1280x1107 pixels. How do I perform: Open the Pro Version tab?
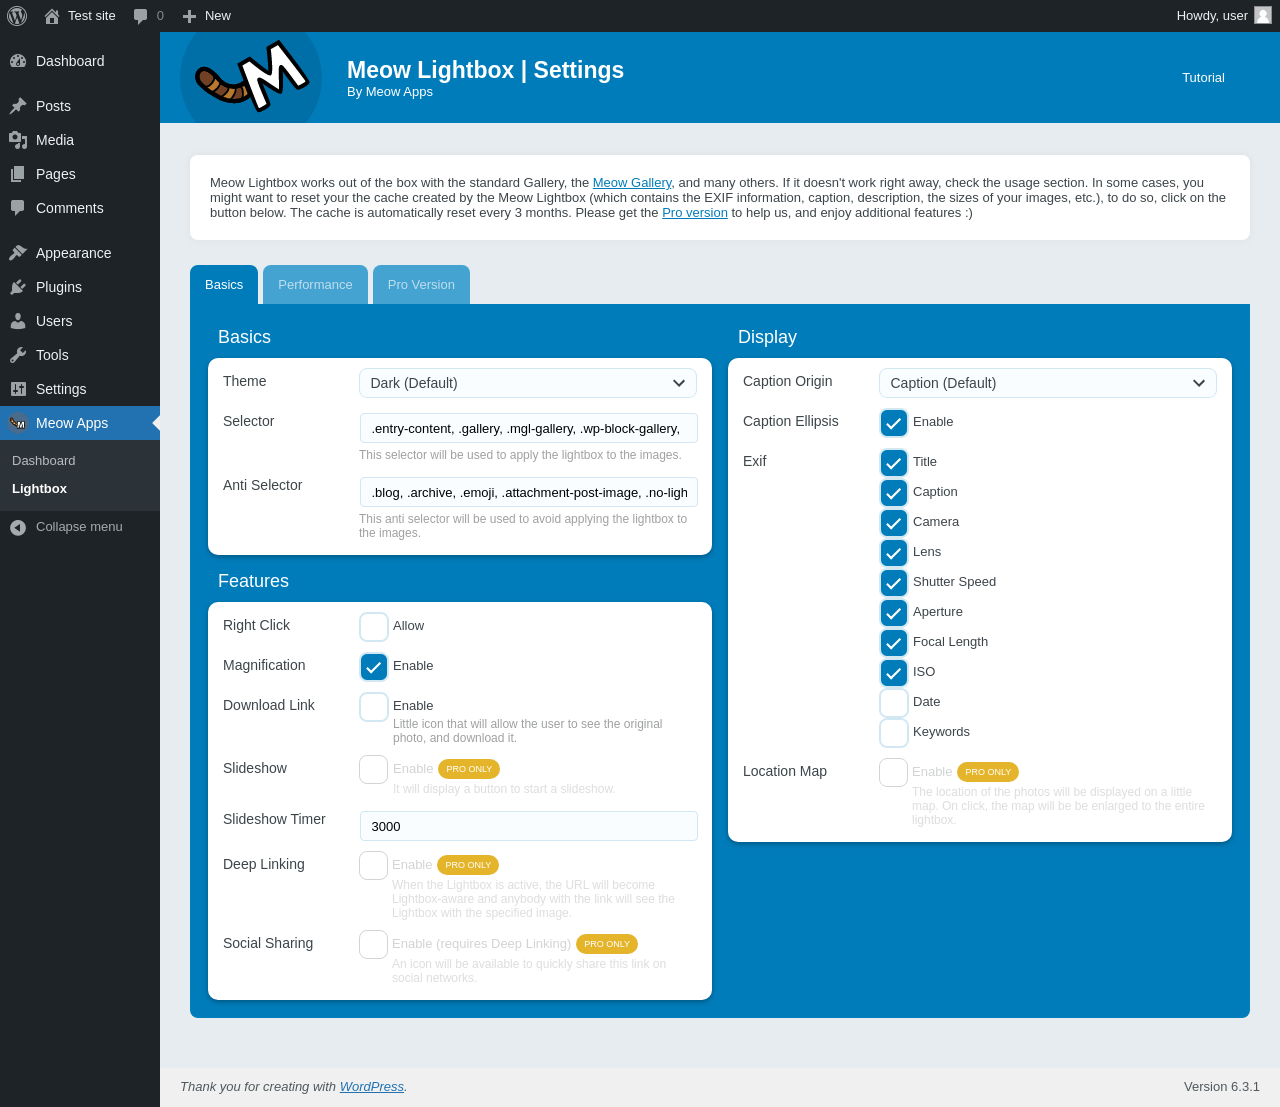click(421, 285)
